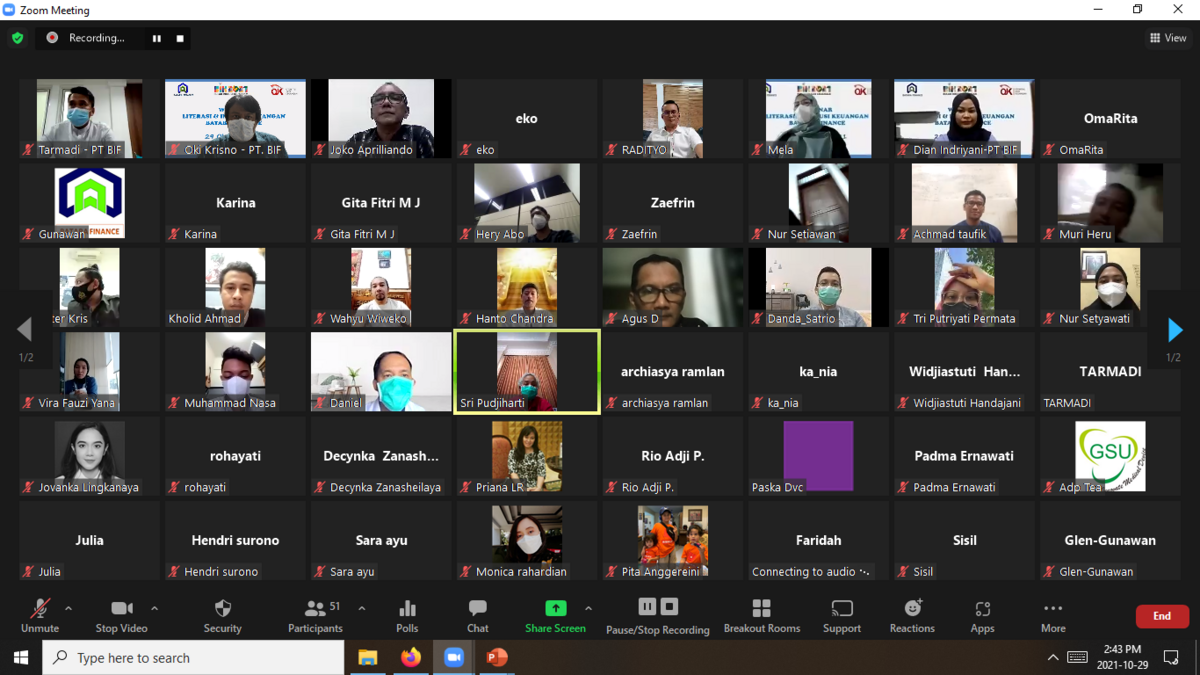The height and width of the screenshot is (675, 1200).
Task: Open the Polls icon
Action: [x=407, y=615]
